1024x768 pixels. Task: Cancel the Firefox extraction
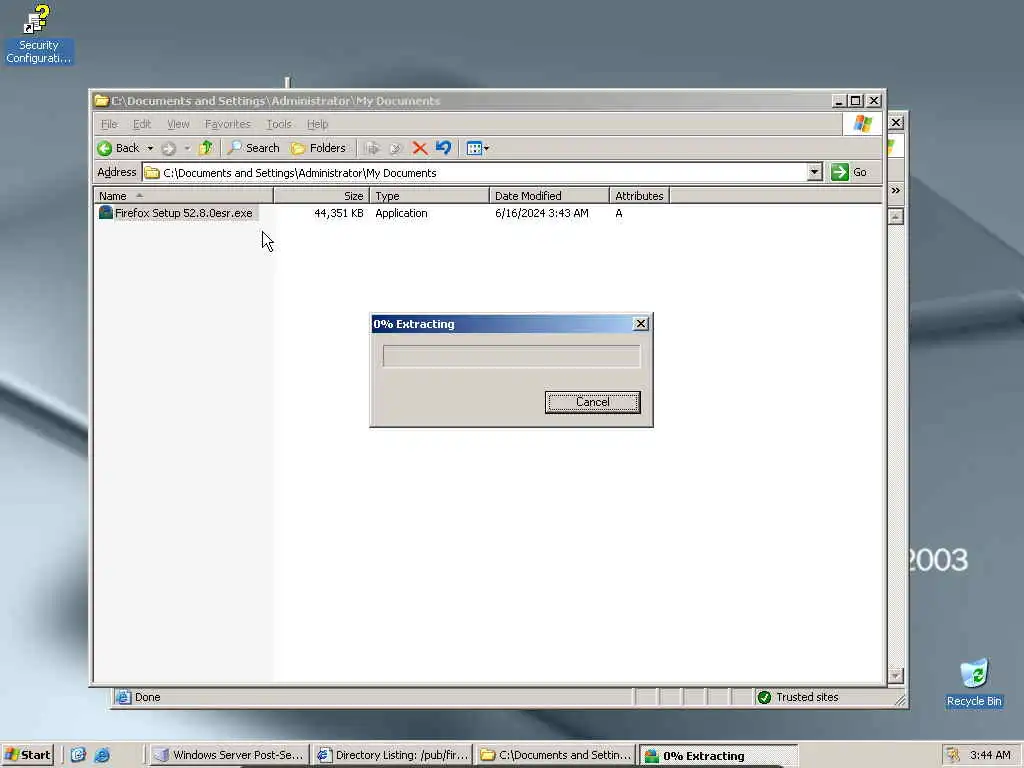coord(592,402)
